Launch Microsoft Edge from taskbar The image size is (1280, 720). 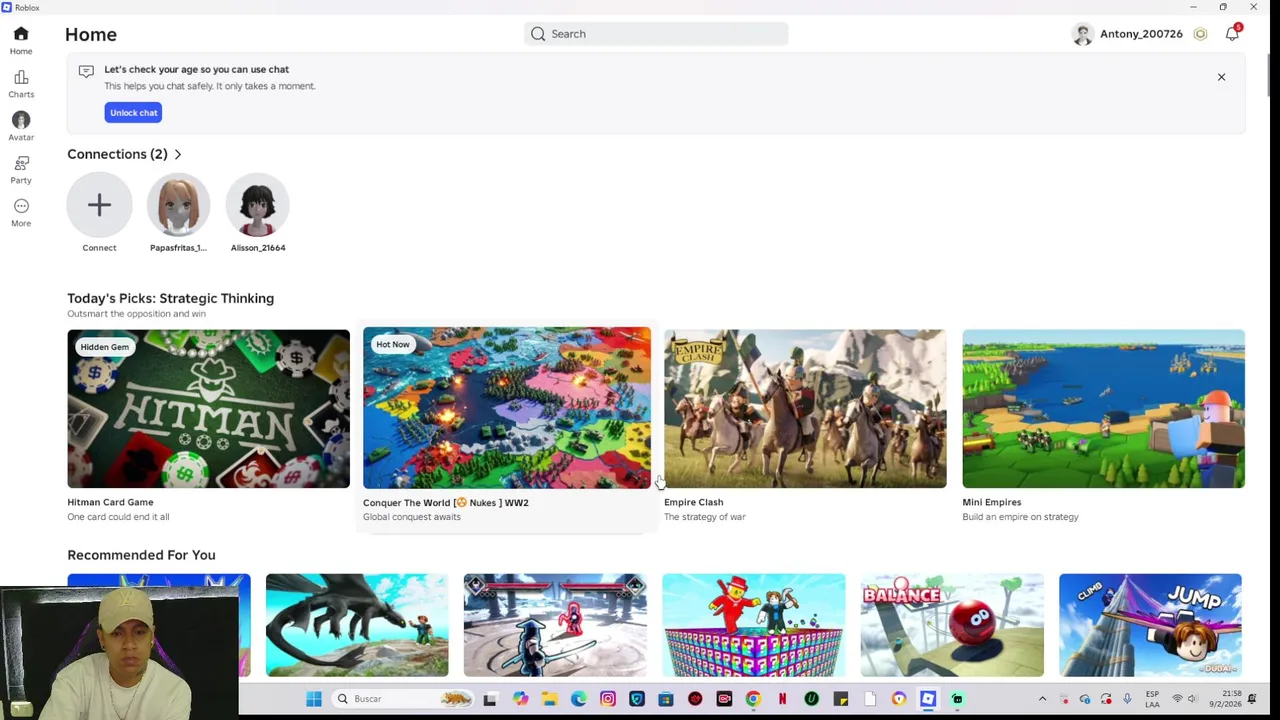point(578,699)
